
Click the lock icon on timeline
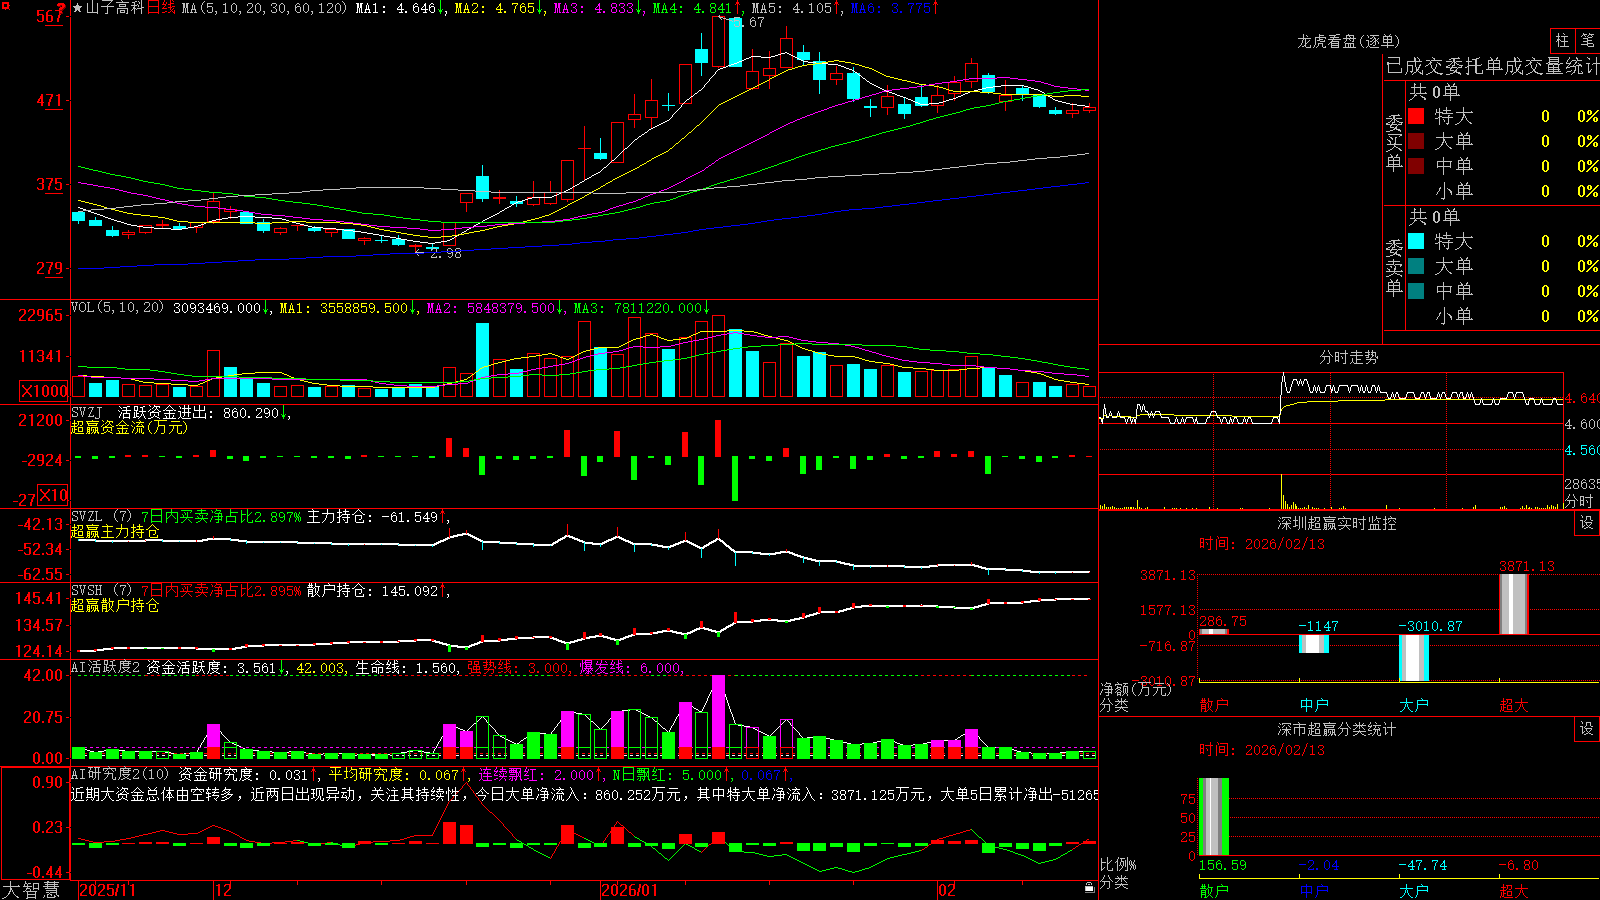(1089, 888)
